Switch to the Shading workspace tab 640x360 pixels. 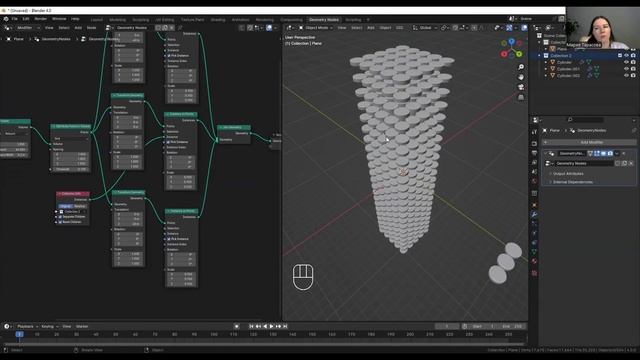coord(218,20)
